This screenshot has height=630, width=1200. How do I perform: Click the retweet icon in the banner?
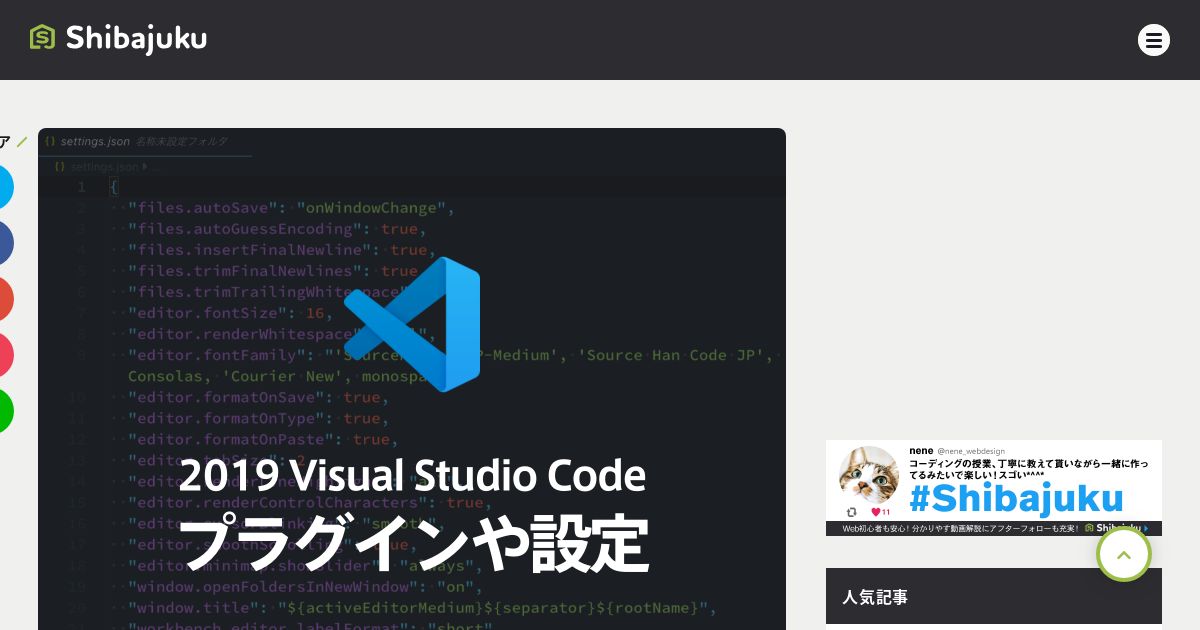(x=851, y=512)
